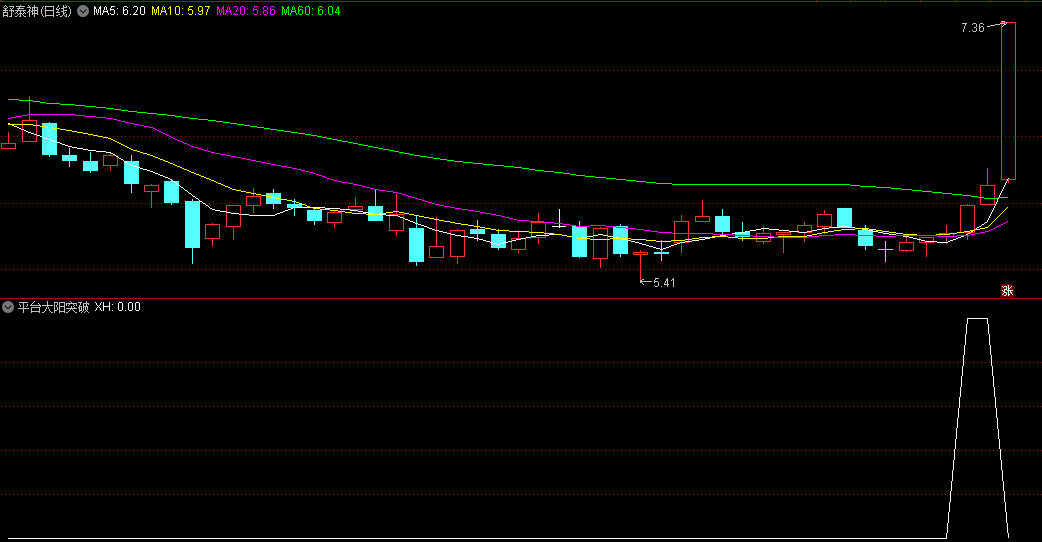This screenshot has height=542, width=1042.
Task: Click the 5.41 low price marker
Action: 664,283
